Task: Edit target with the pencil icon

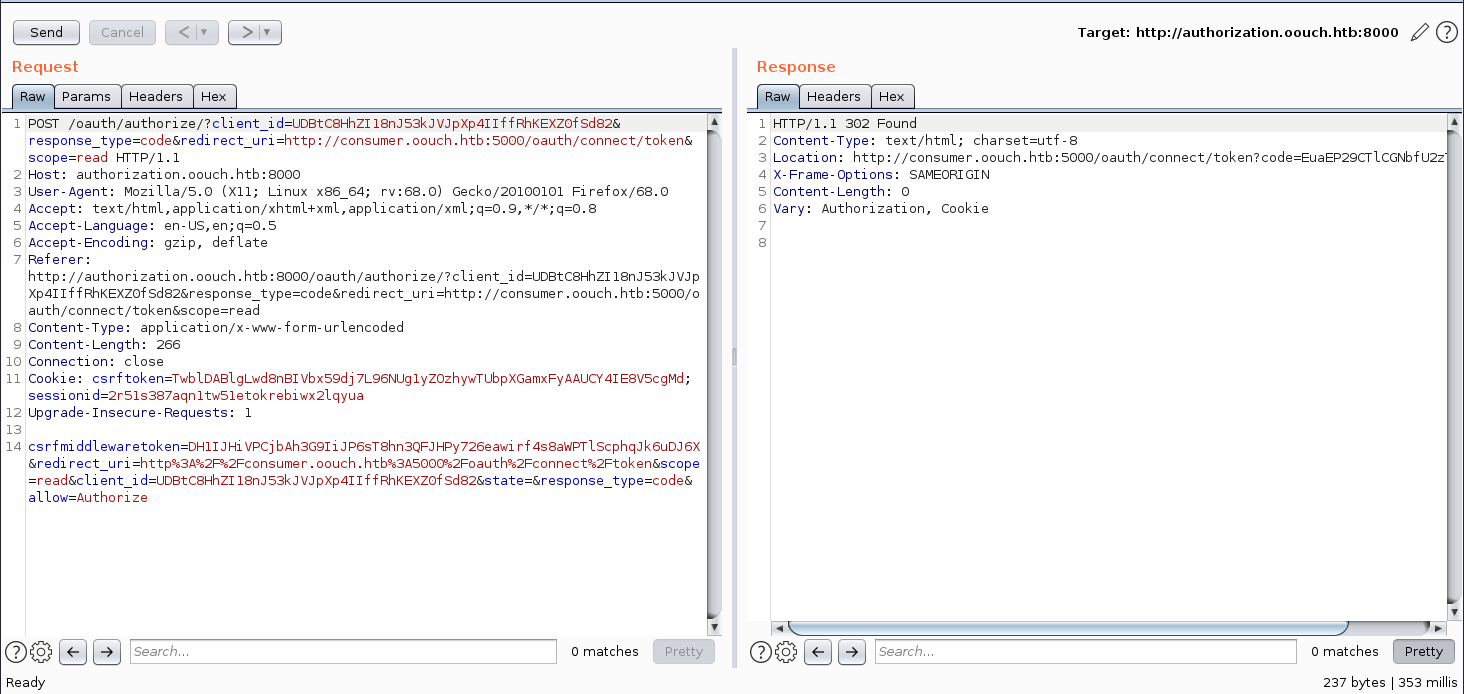Action: (1419, 32)
